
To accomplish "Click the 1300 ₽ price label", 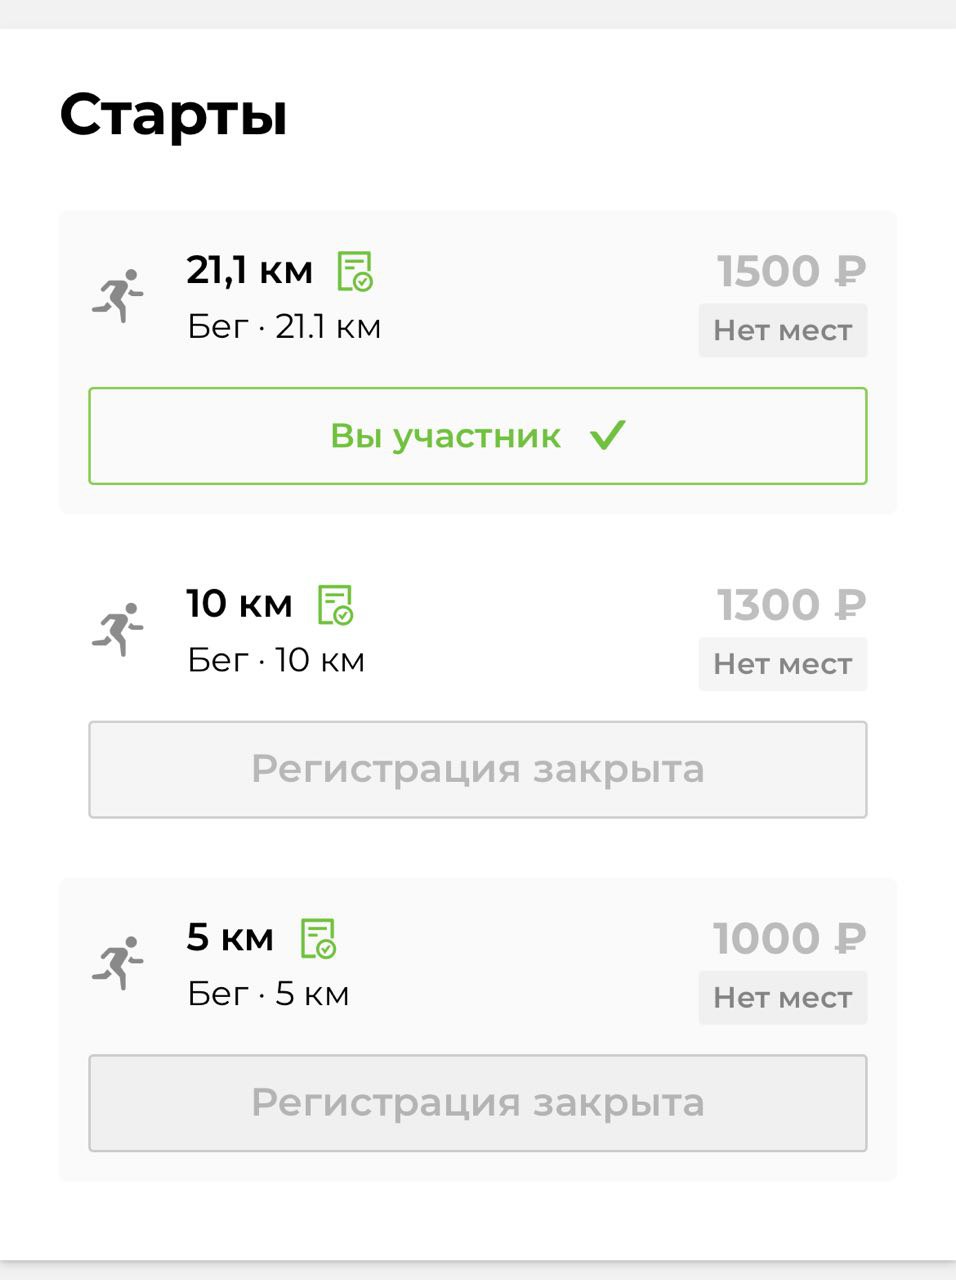I will (791, 605).
